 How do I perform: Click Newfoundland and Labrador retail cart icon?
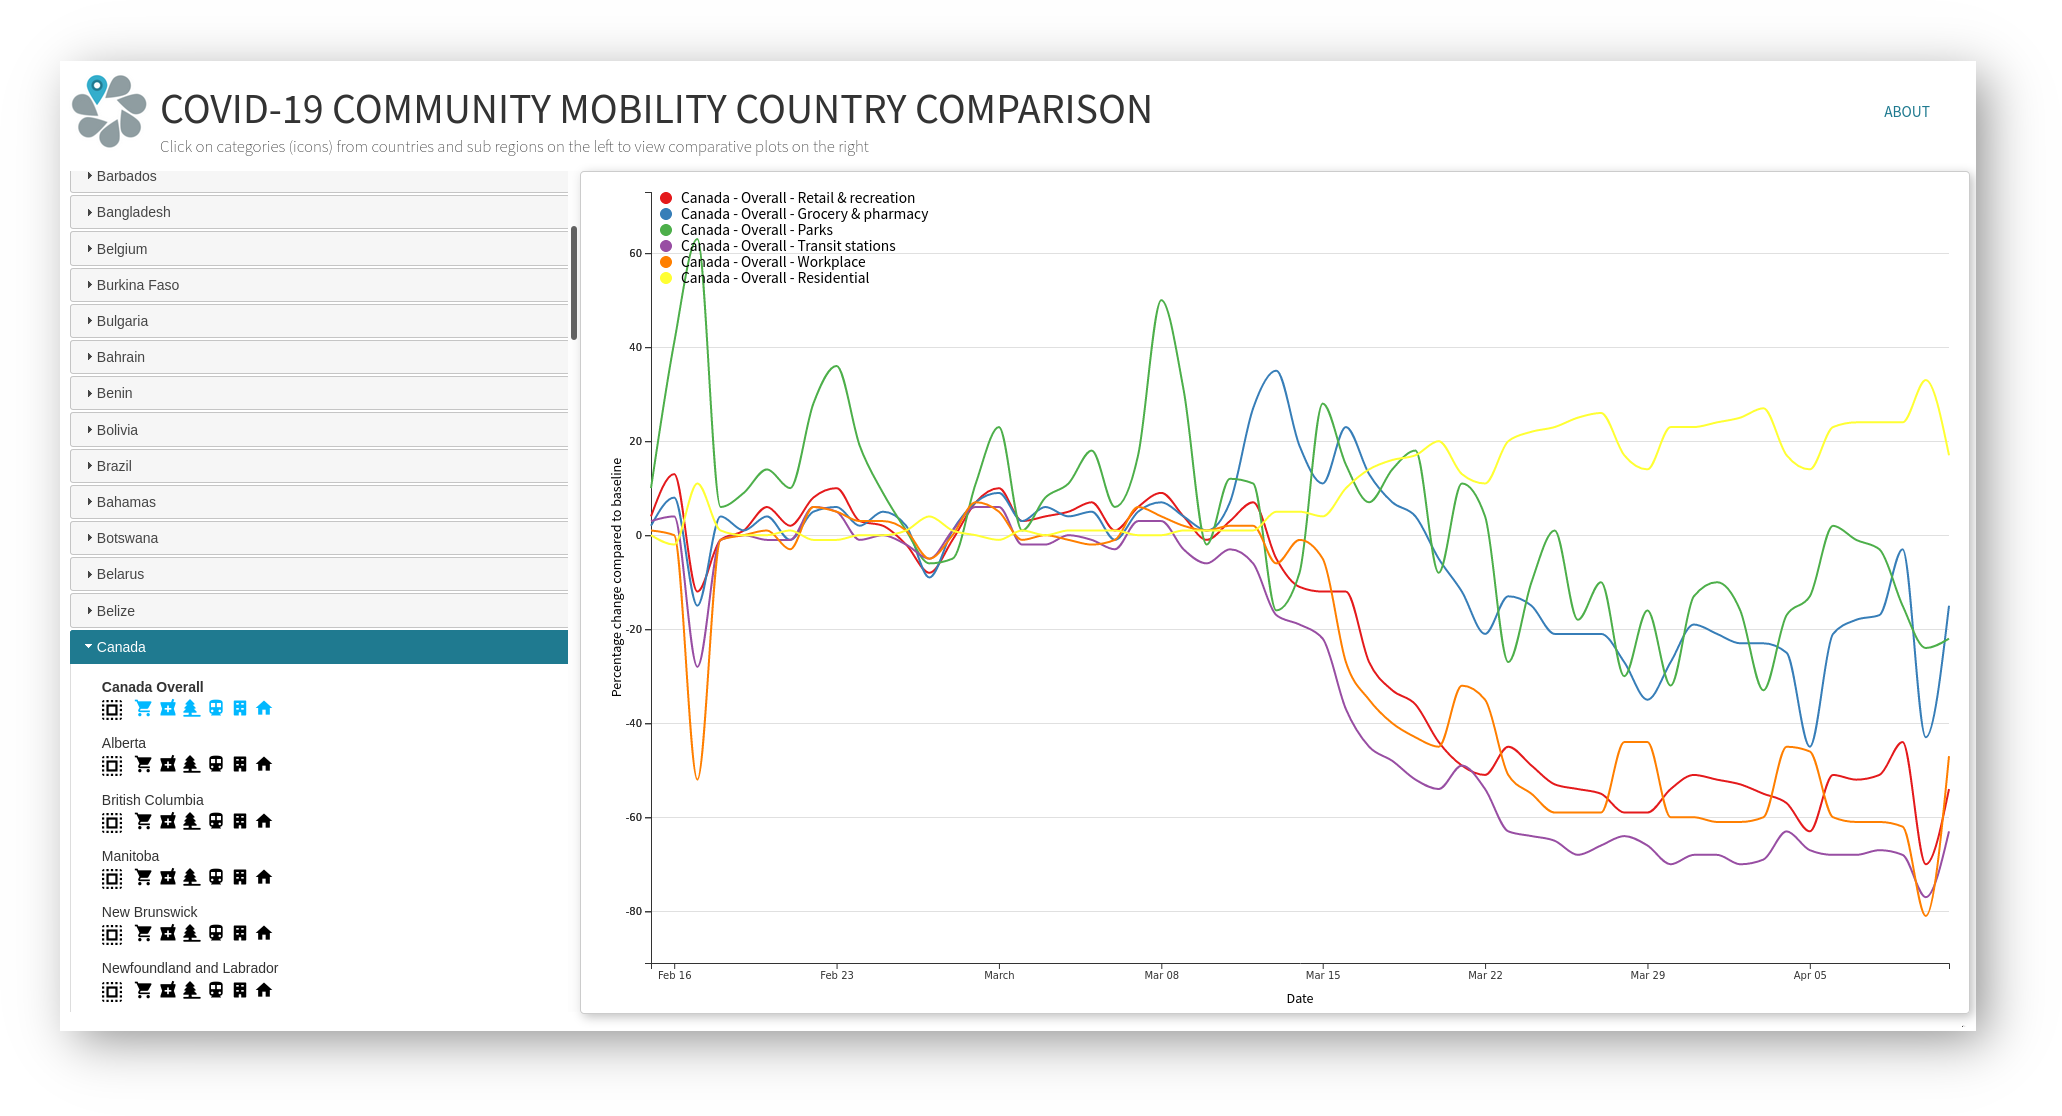pyautogui.click(x=144, y=990)
